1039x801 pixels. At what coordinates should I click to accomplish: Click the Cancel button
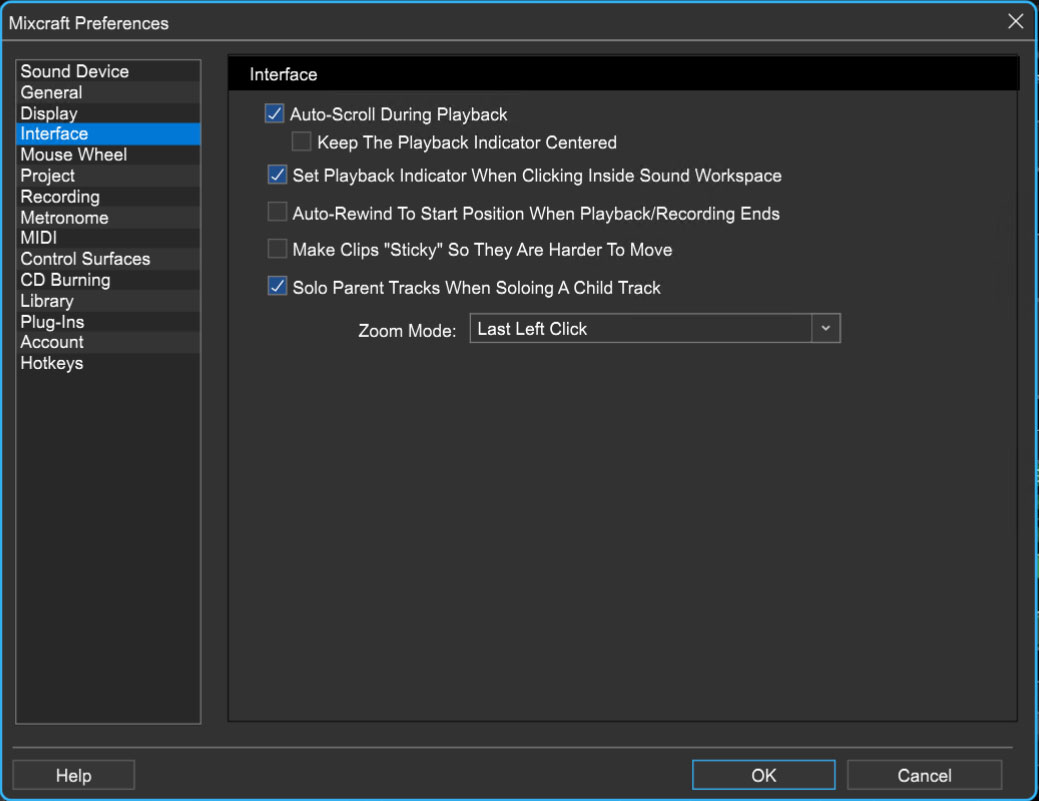pyautogui.click(x=924, y=775)
